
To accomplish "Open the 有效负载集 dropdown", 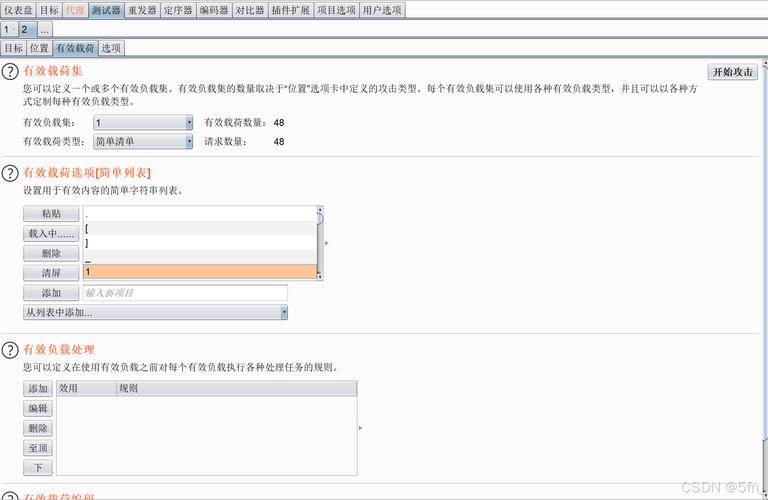I will [x=143, y=122].
